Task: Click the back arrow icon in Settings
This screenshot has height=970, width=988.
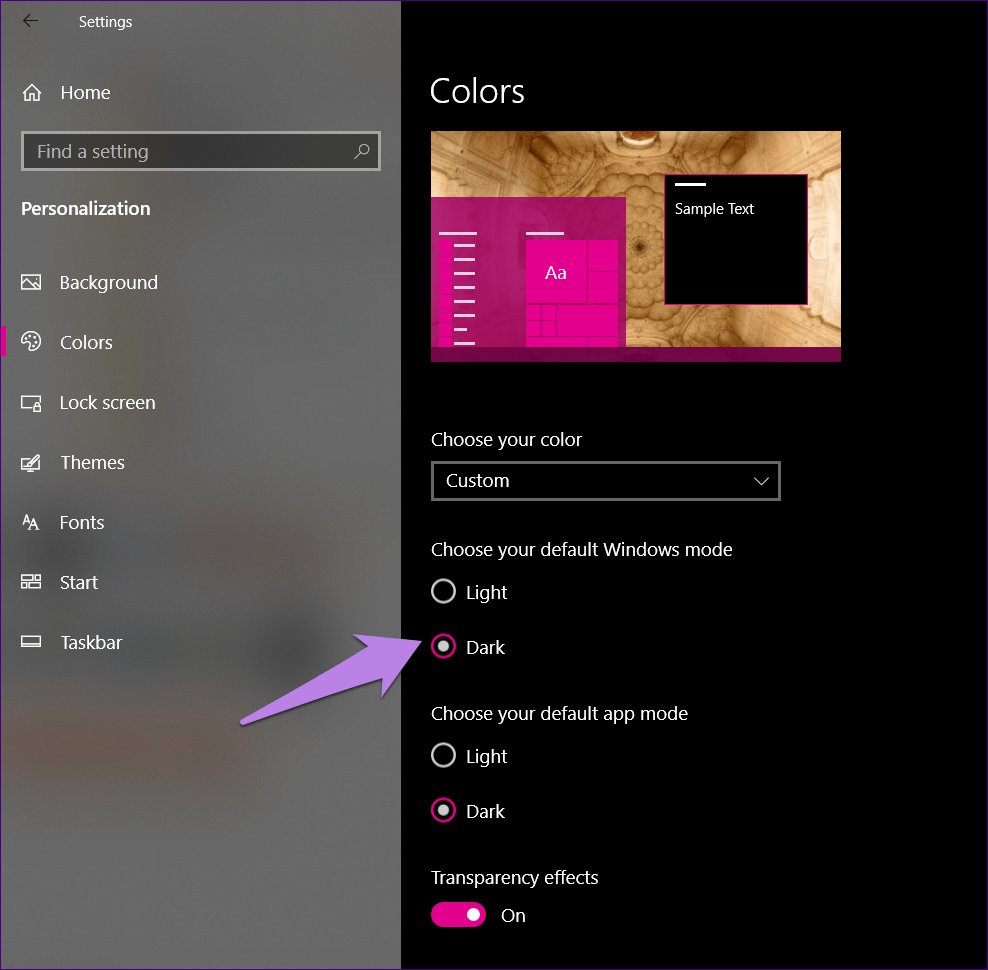Action: pyautogui.click(x=30, y=21)
